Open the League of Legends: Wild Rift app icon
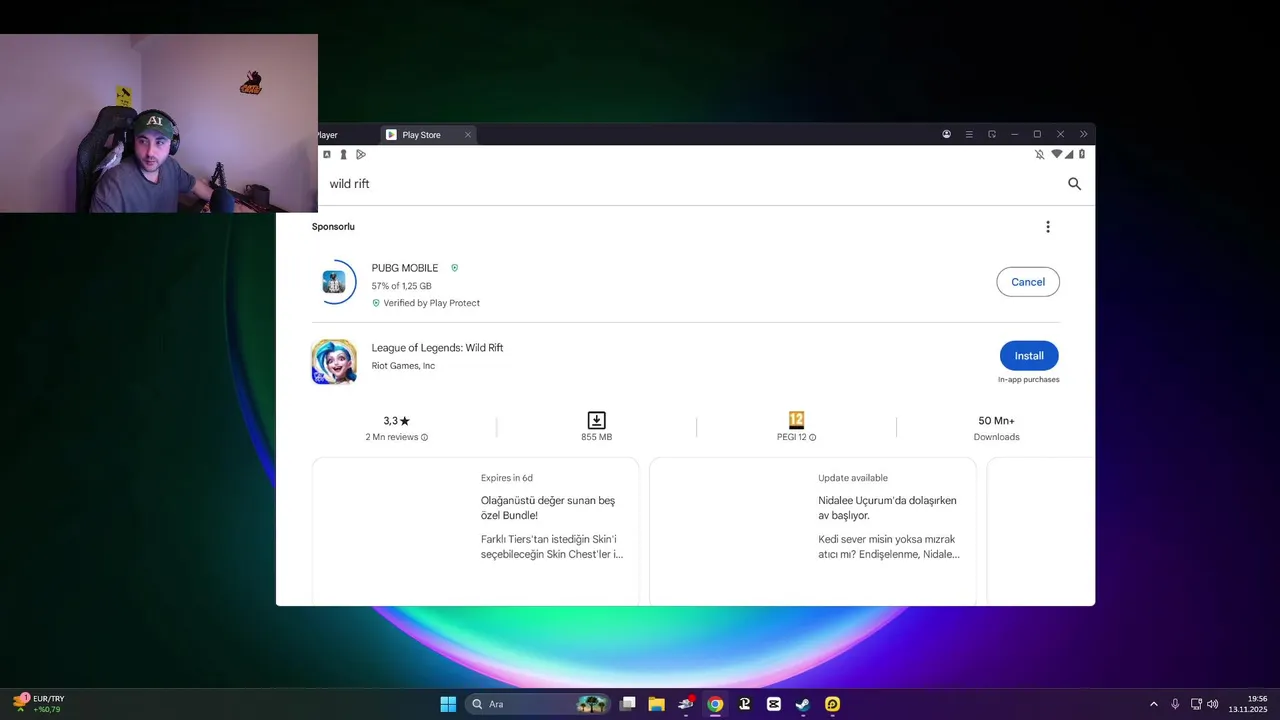Viewport: 1280px width, 720px height. point(334,362)
